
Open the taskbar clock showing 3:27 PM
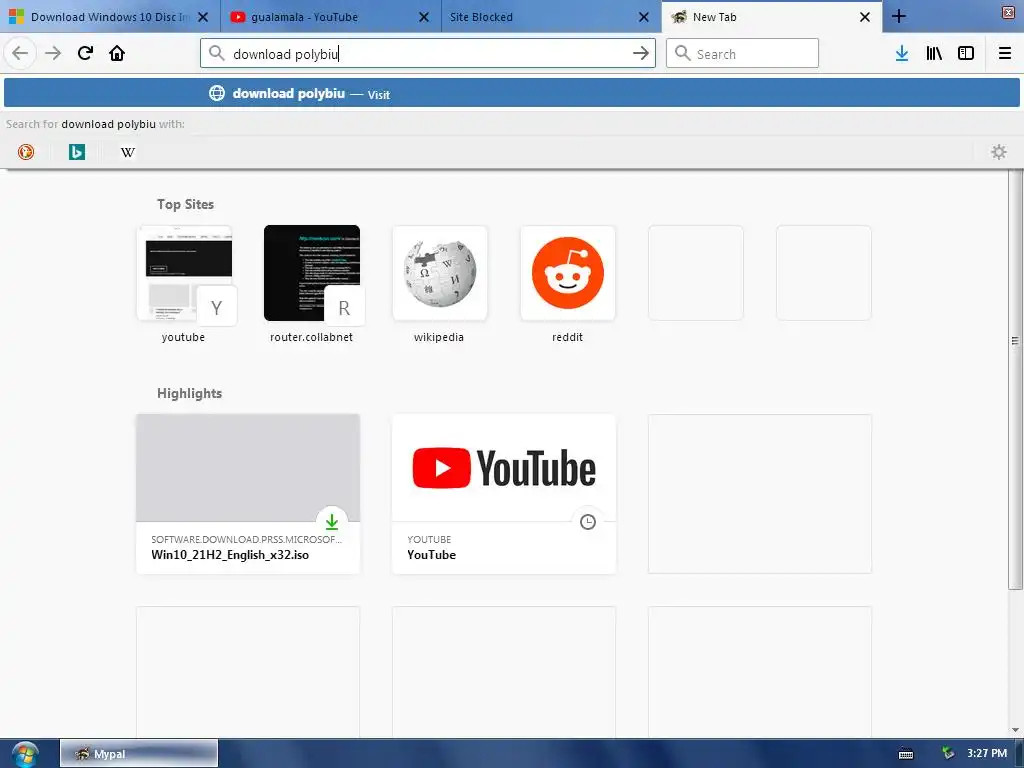pyautogui.click(x=987, y=753)
